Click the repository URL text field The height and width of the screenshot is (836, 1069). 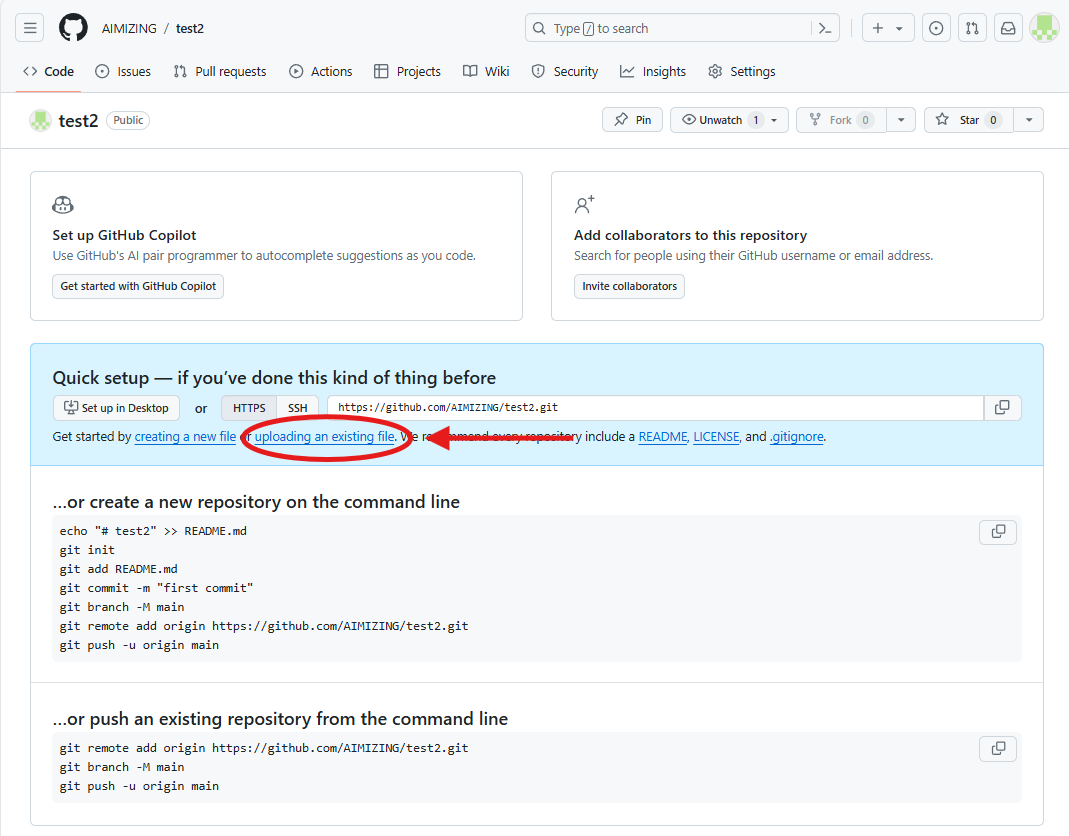point(655,408)
